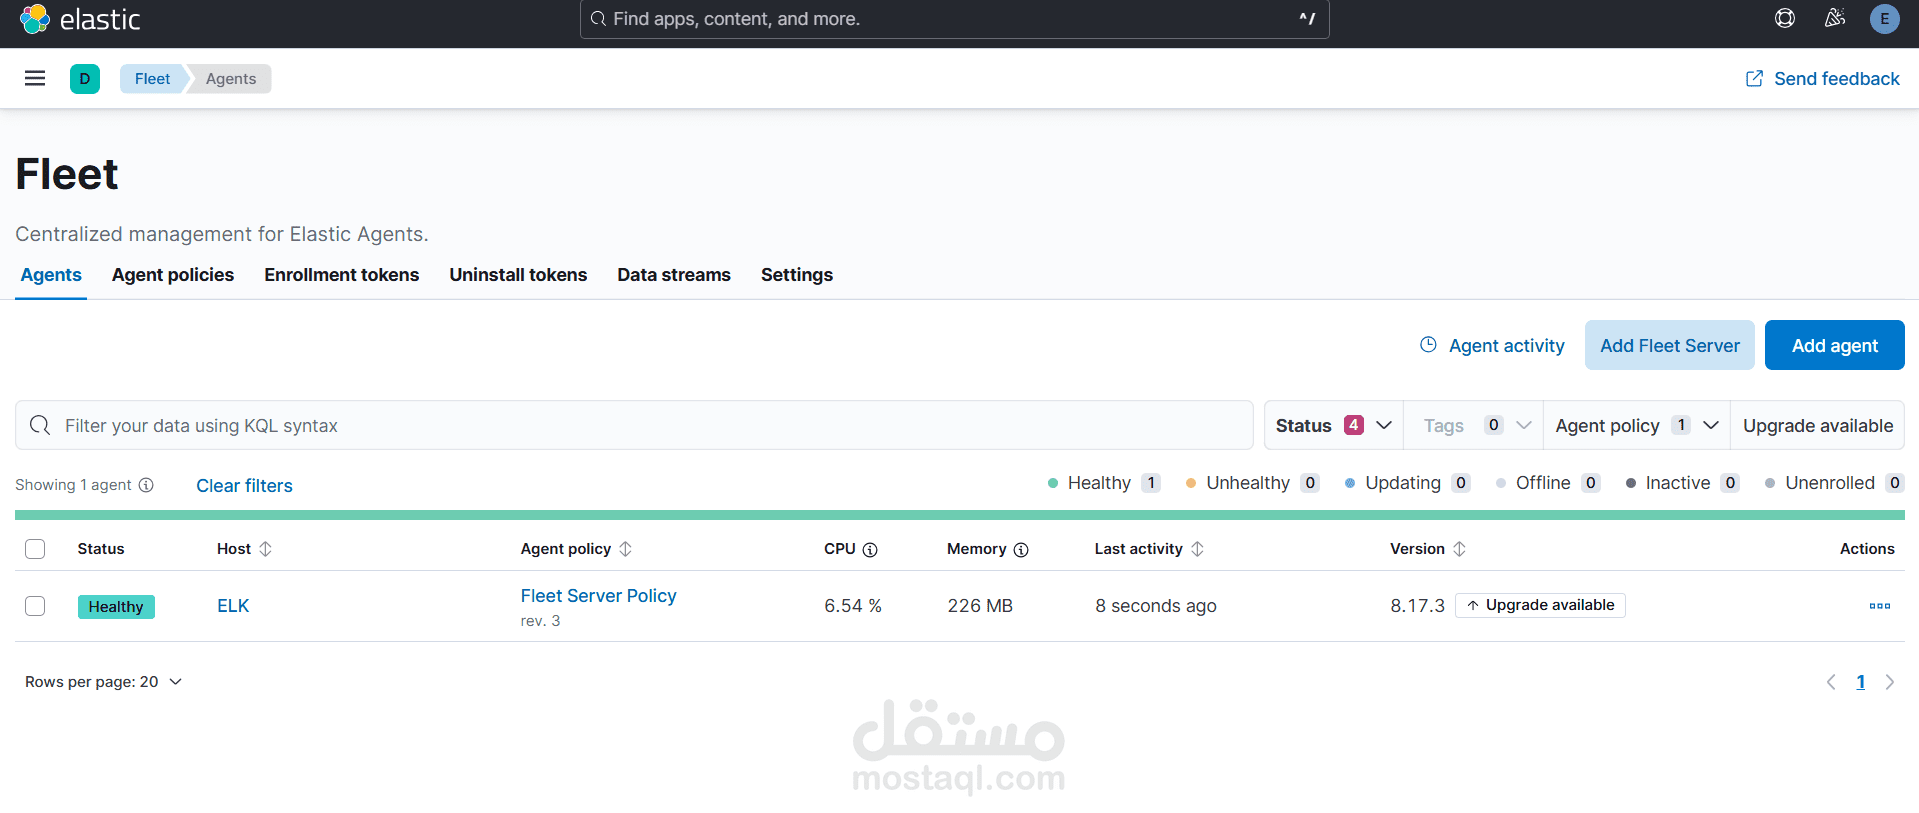Image resolution: width=1919 pixels, height=813 pixels.
Task: Click the Updating 0 summary count
Action: pyautogui.click(x=1407, y=483)
